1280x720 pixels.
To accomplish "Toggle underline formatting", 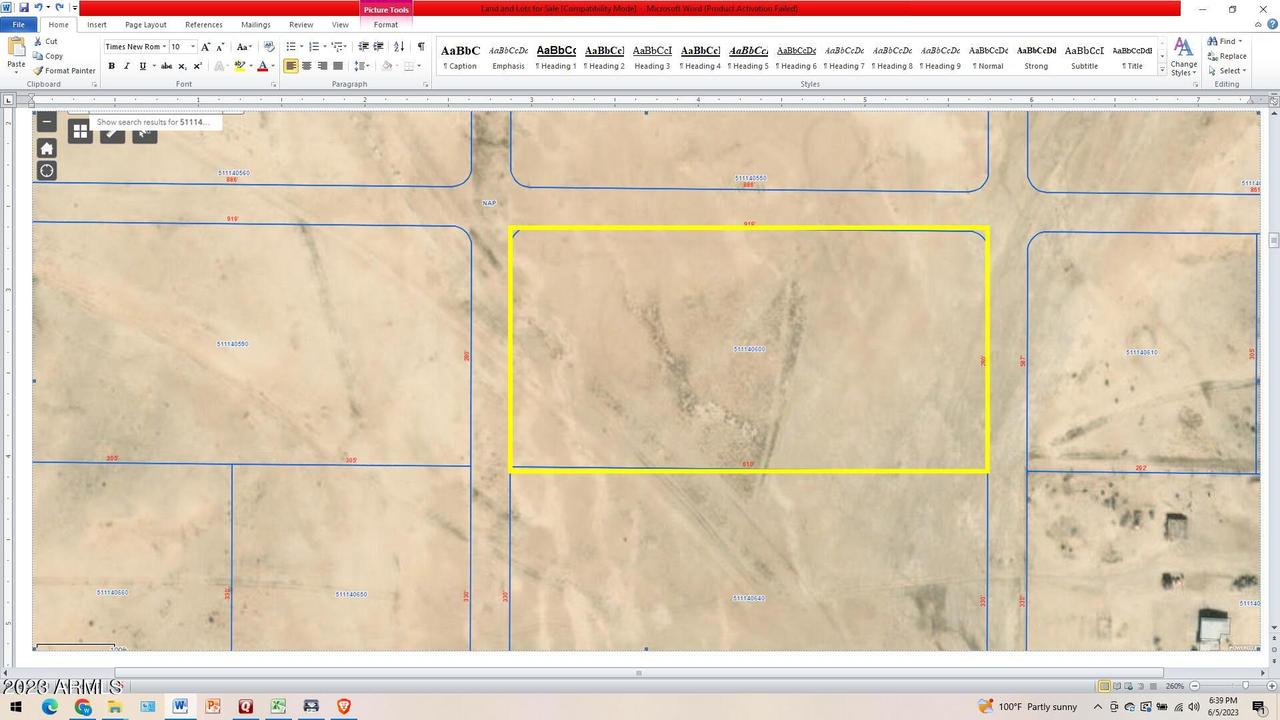I will 143,66.
